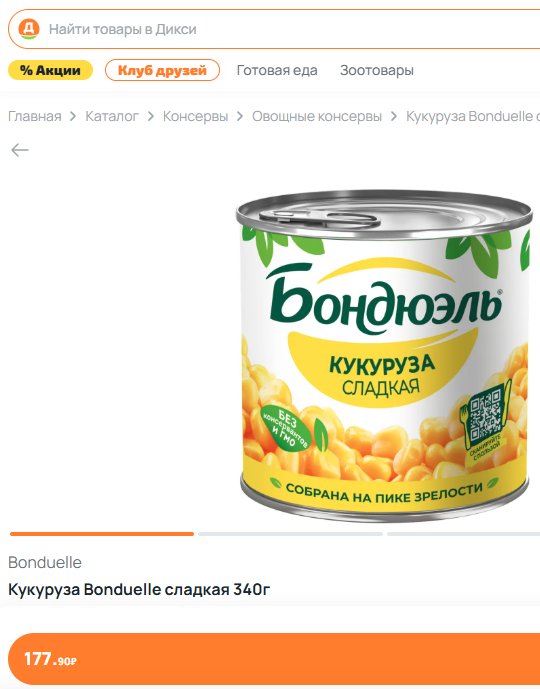540x689 pixels.
Task: Open the % Акции promotions section
Action: click(x=51, y=70)
